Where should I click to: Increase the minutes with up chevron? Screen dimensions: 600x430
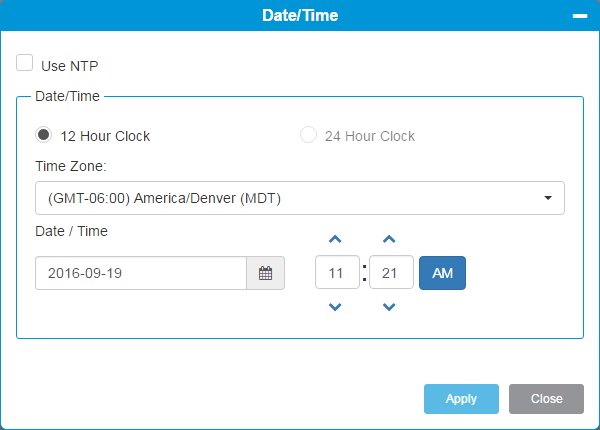(x=389, y=239)
